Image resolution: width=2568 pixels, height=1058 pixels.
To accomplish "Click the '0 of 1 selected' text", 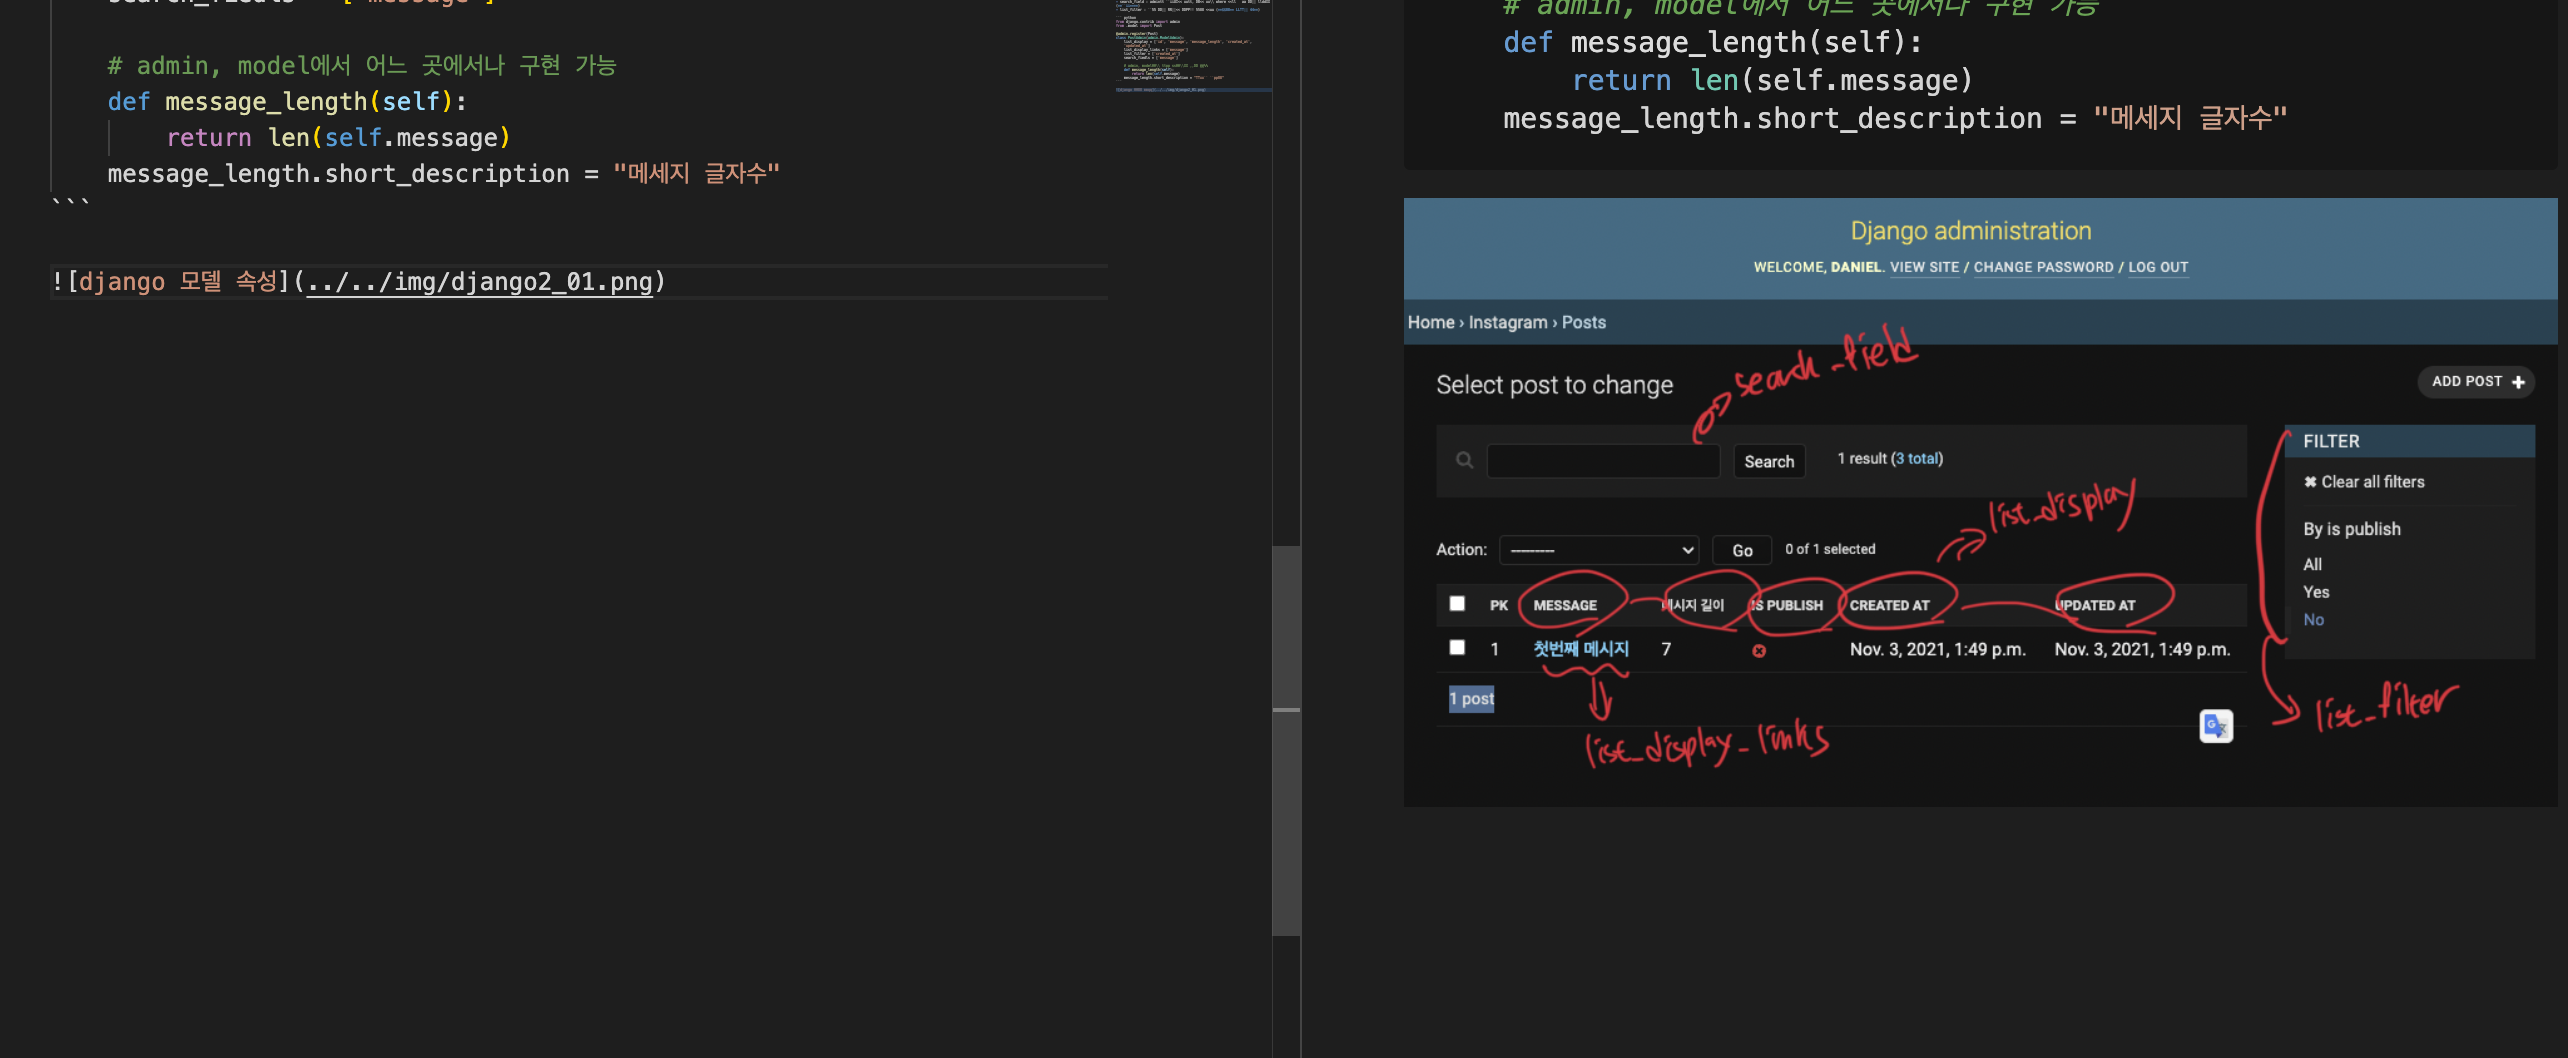I will point(1830,549).
